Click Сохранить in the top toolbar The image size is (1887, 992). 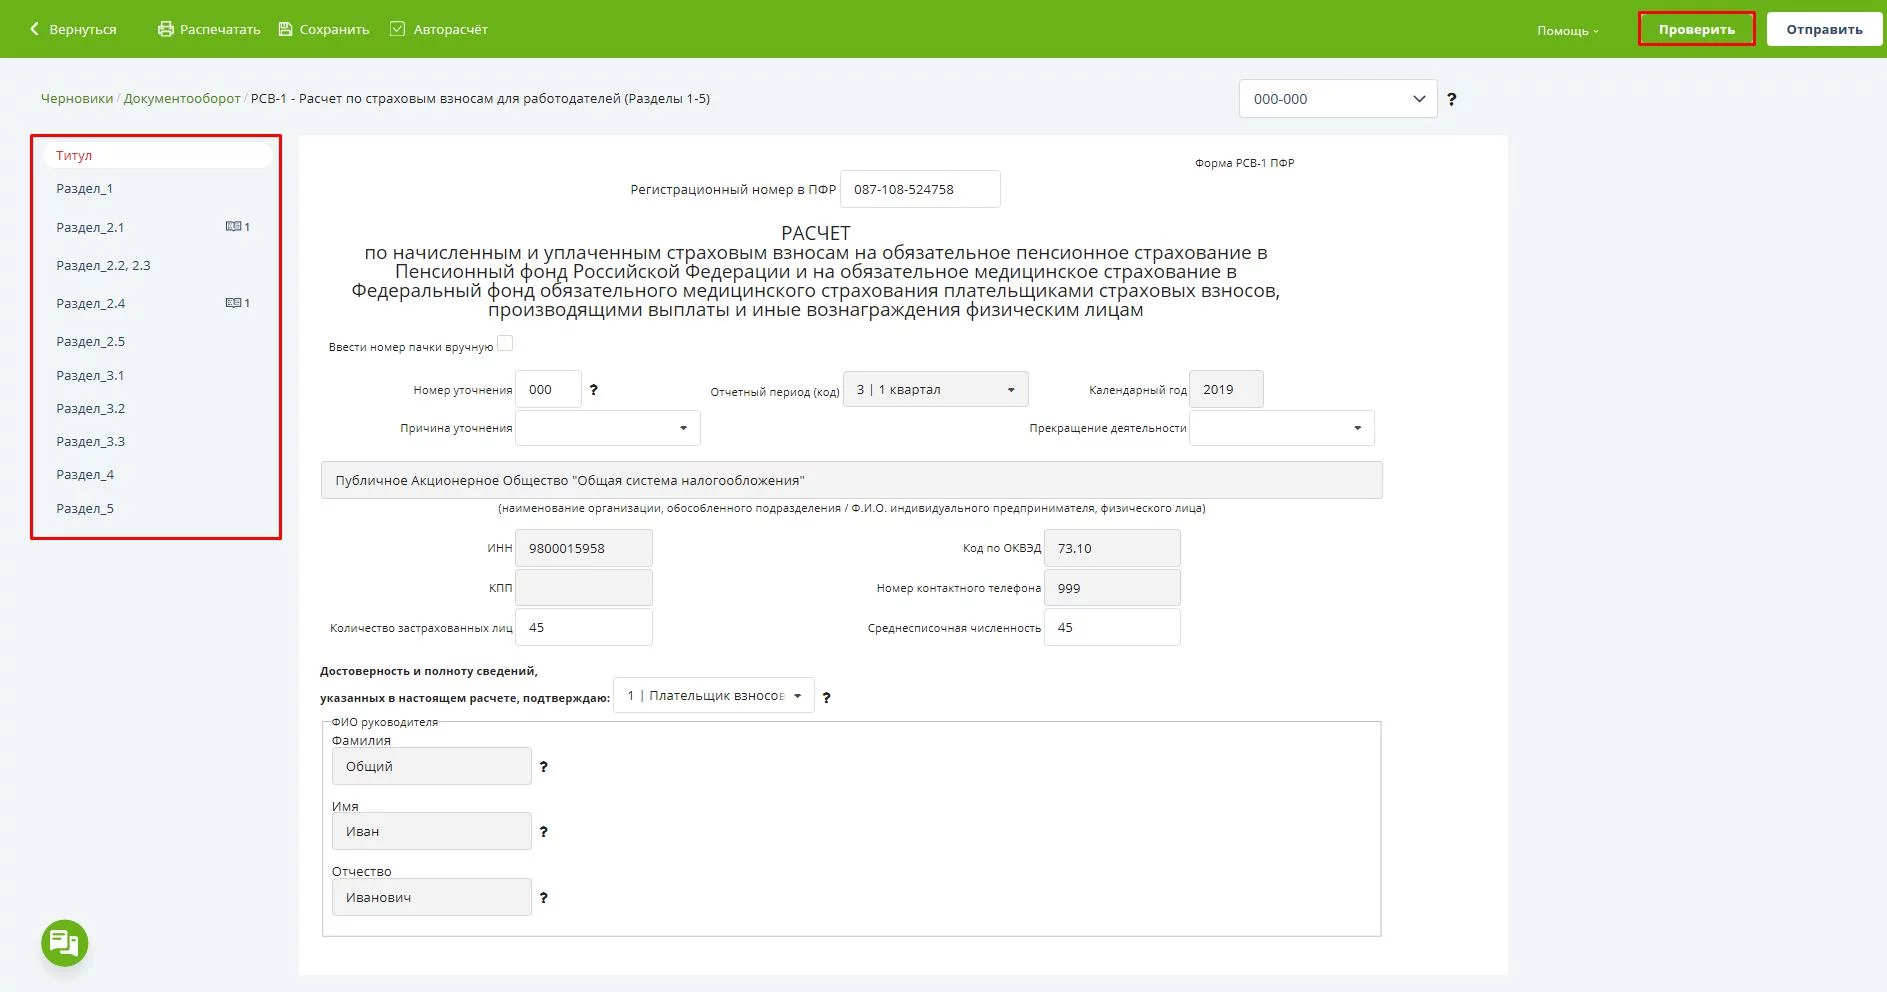click(334, 30)
